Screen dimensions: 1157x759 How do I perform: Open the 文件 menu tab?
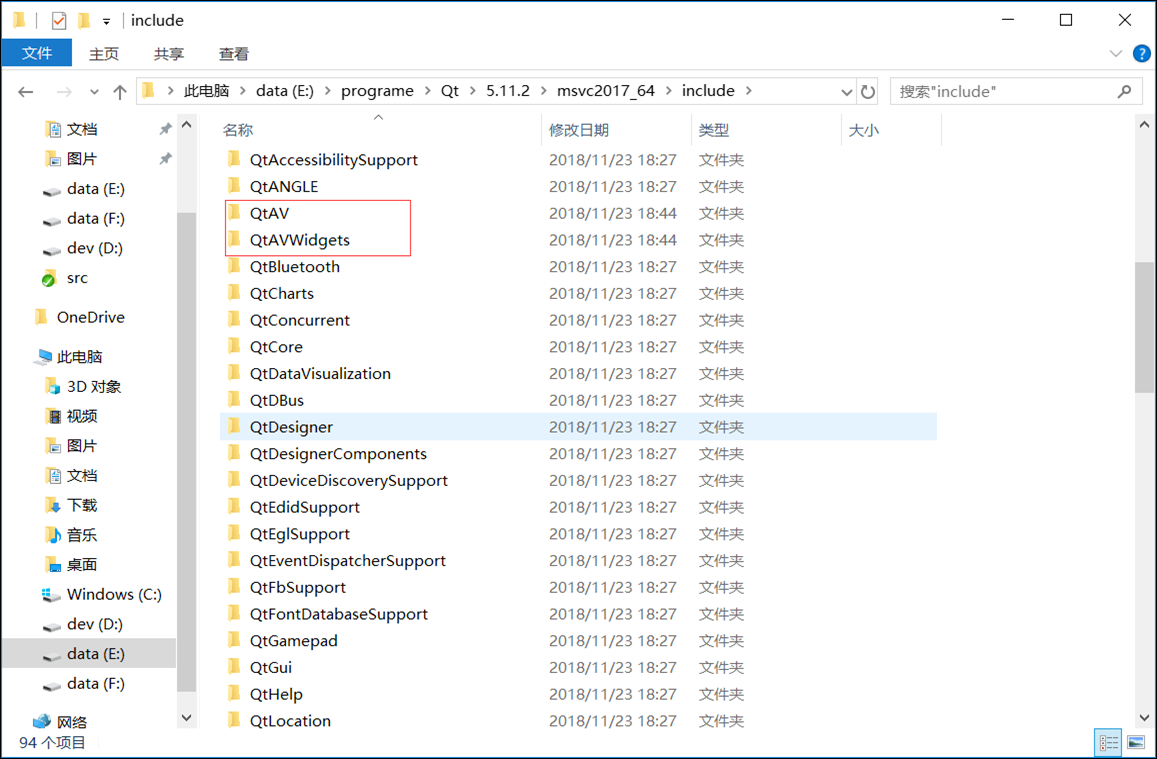point(37,53)
